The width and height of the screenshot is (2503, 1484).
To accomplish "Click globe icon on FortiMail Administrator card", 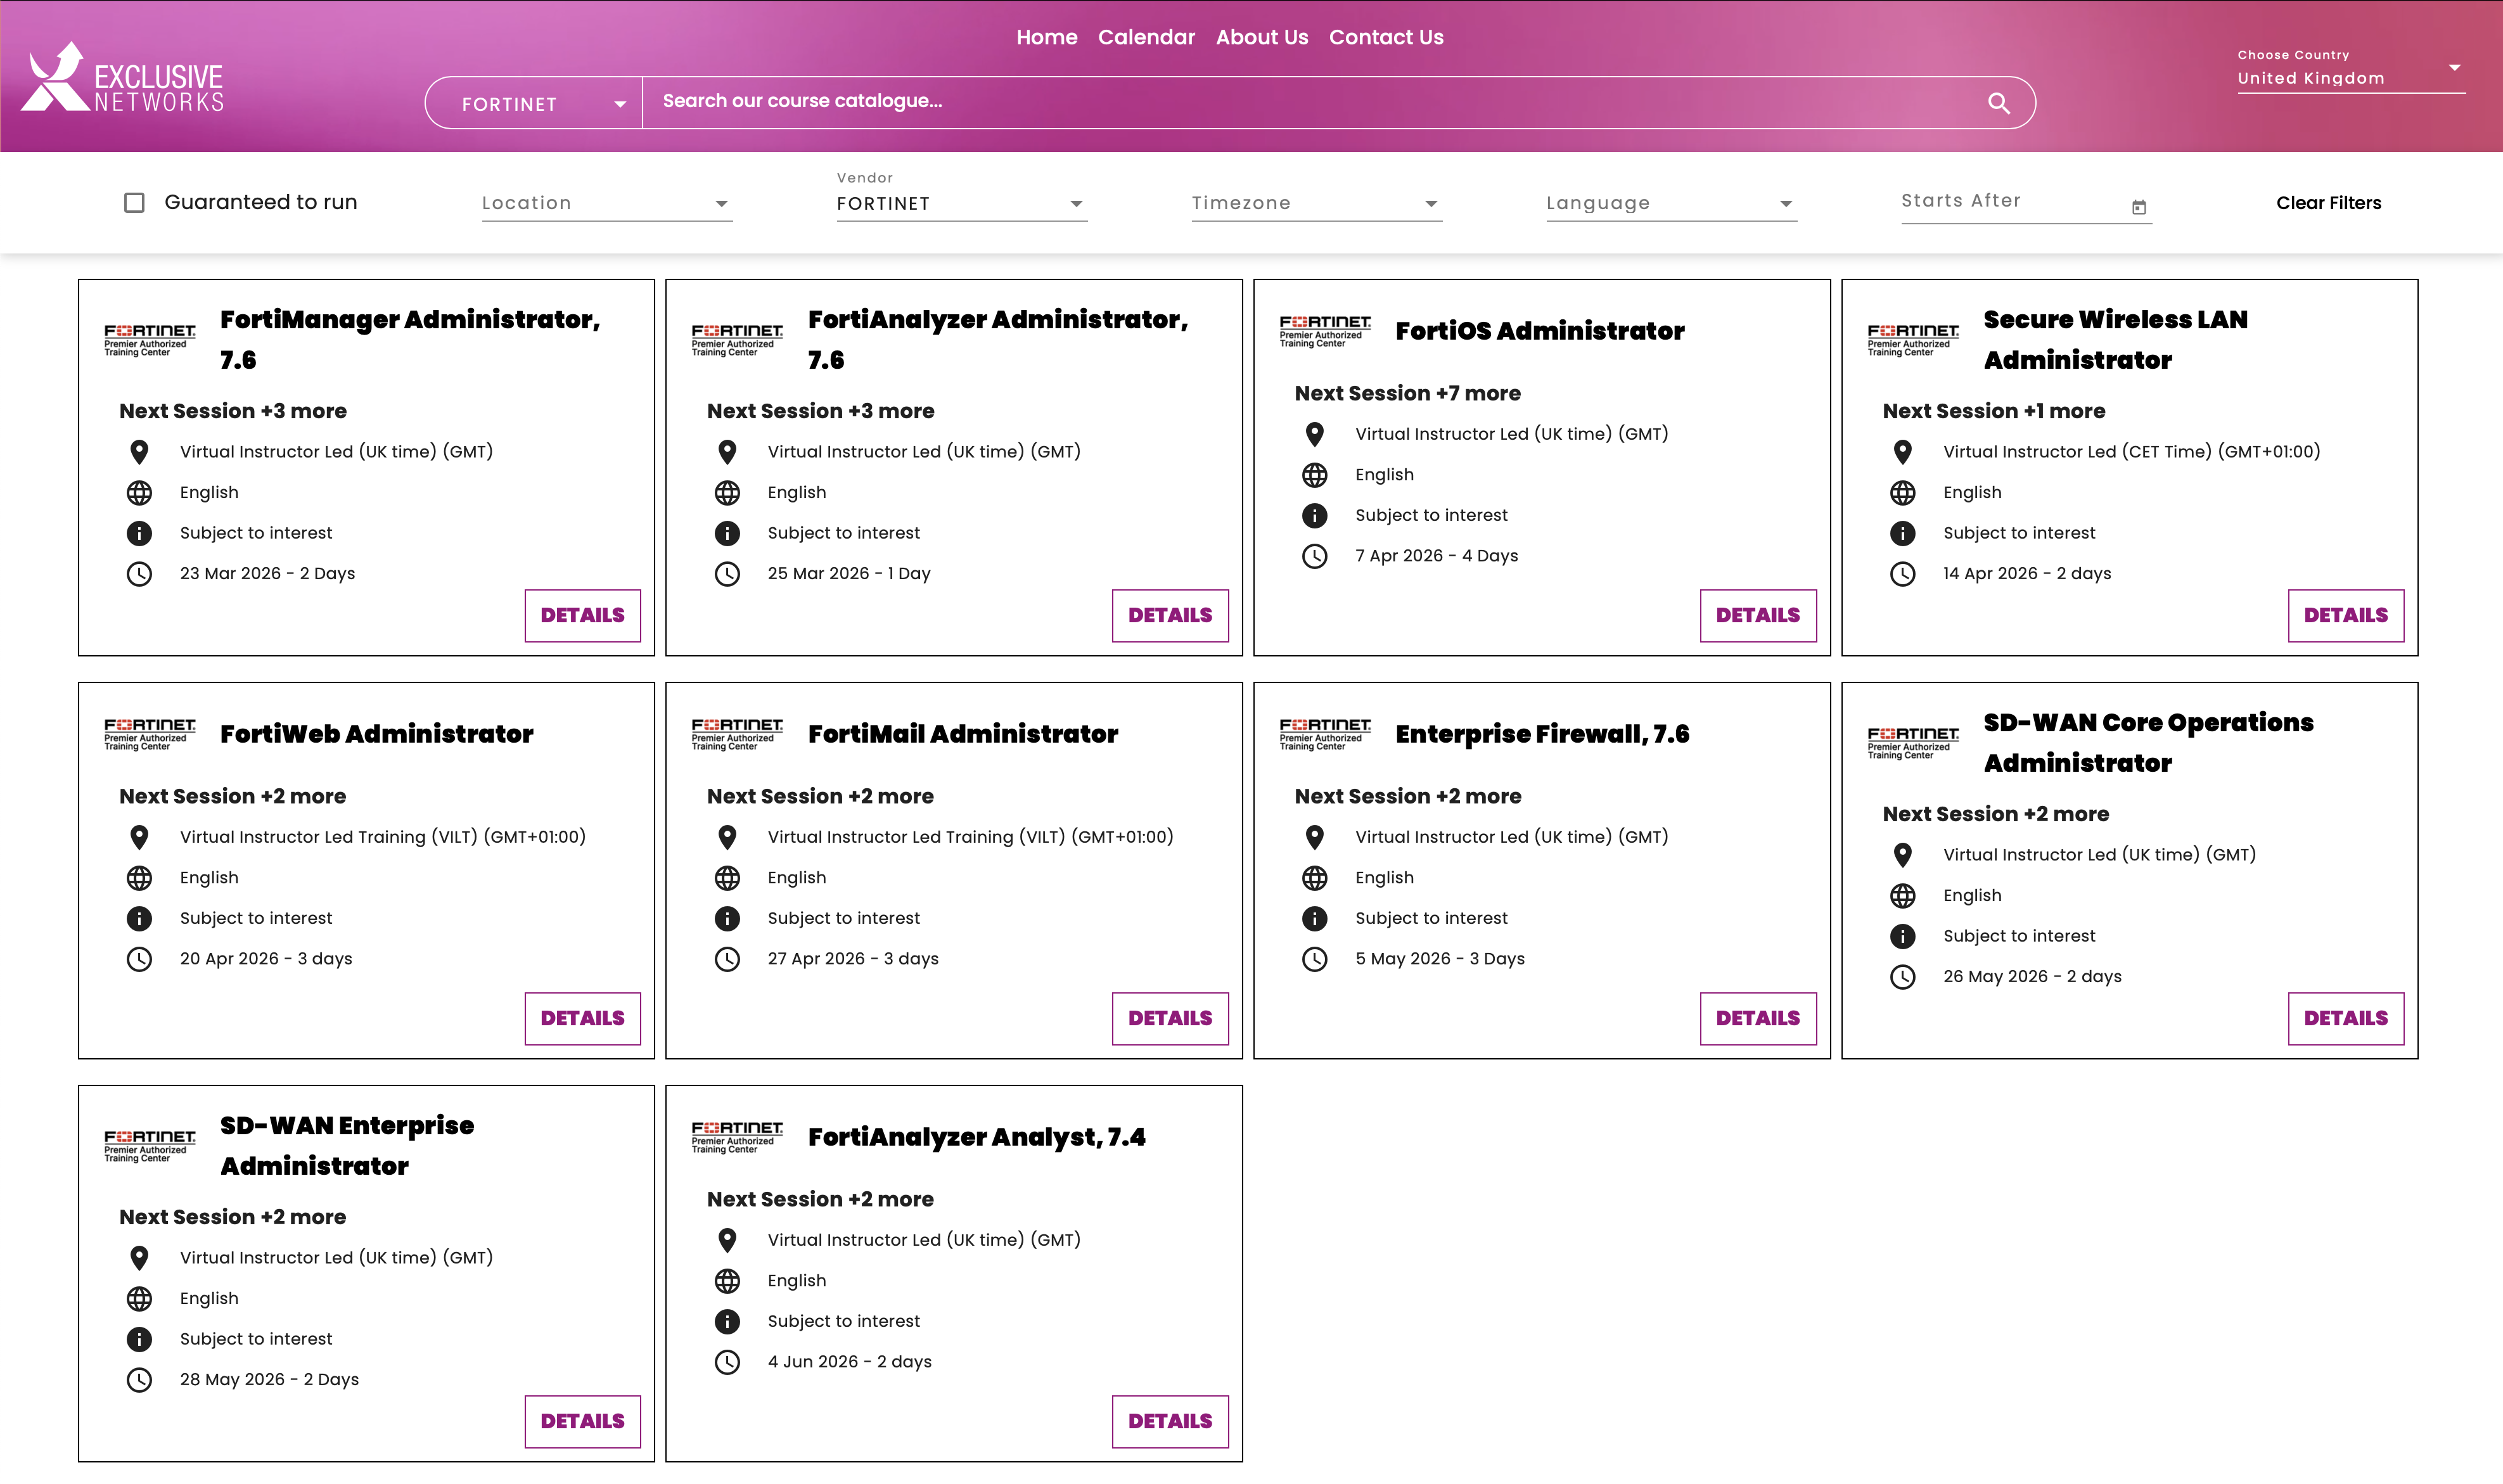I will pos(727,878).
